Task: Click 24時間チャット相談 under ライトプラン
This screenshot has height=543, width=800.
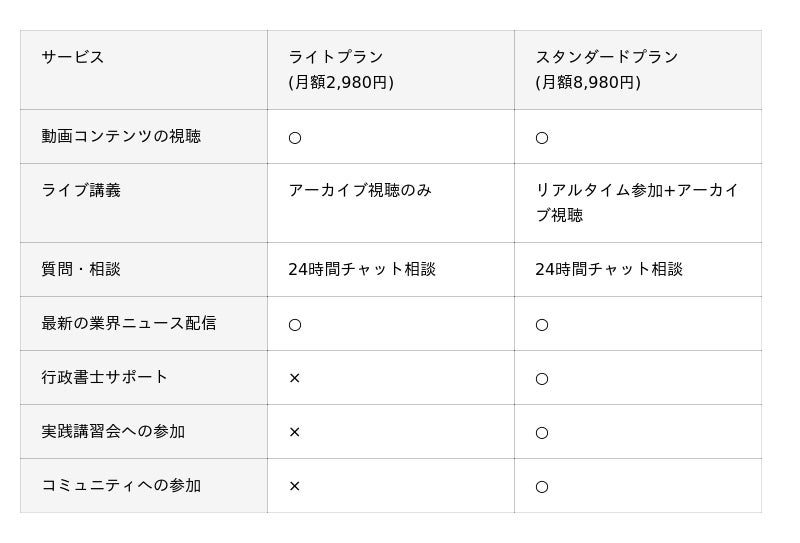Action: click(362, 269)
